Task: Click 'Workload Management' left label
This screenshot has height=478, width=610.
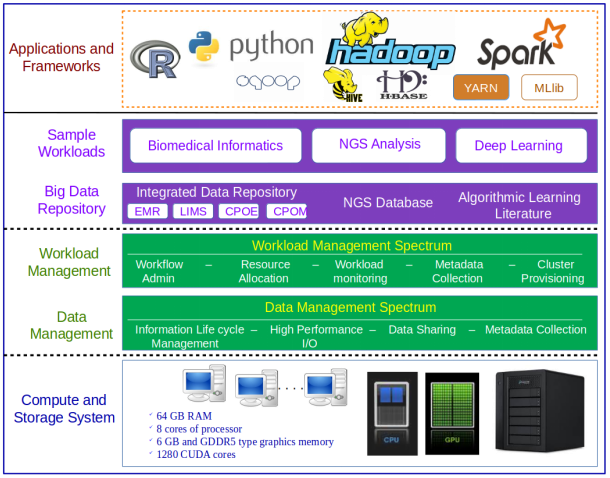Action: pyautogui.click(x=69, y=262)
